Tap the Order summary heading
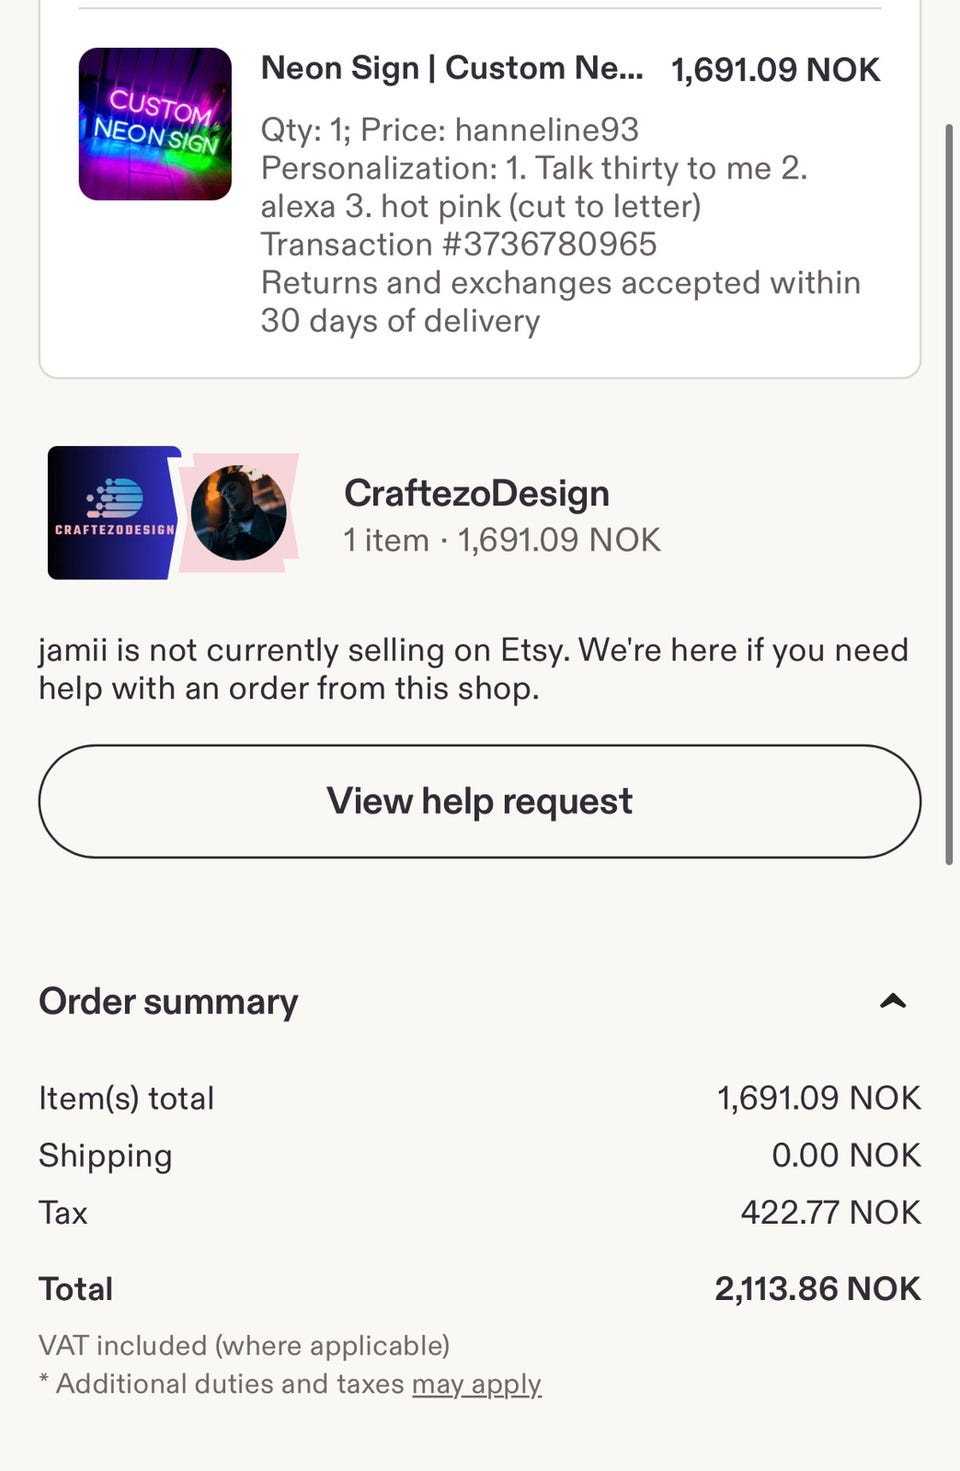The width and height of the screenshot is (960, 1471). click(x=168, y=1001)
